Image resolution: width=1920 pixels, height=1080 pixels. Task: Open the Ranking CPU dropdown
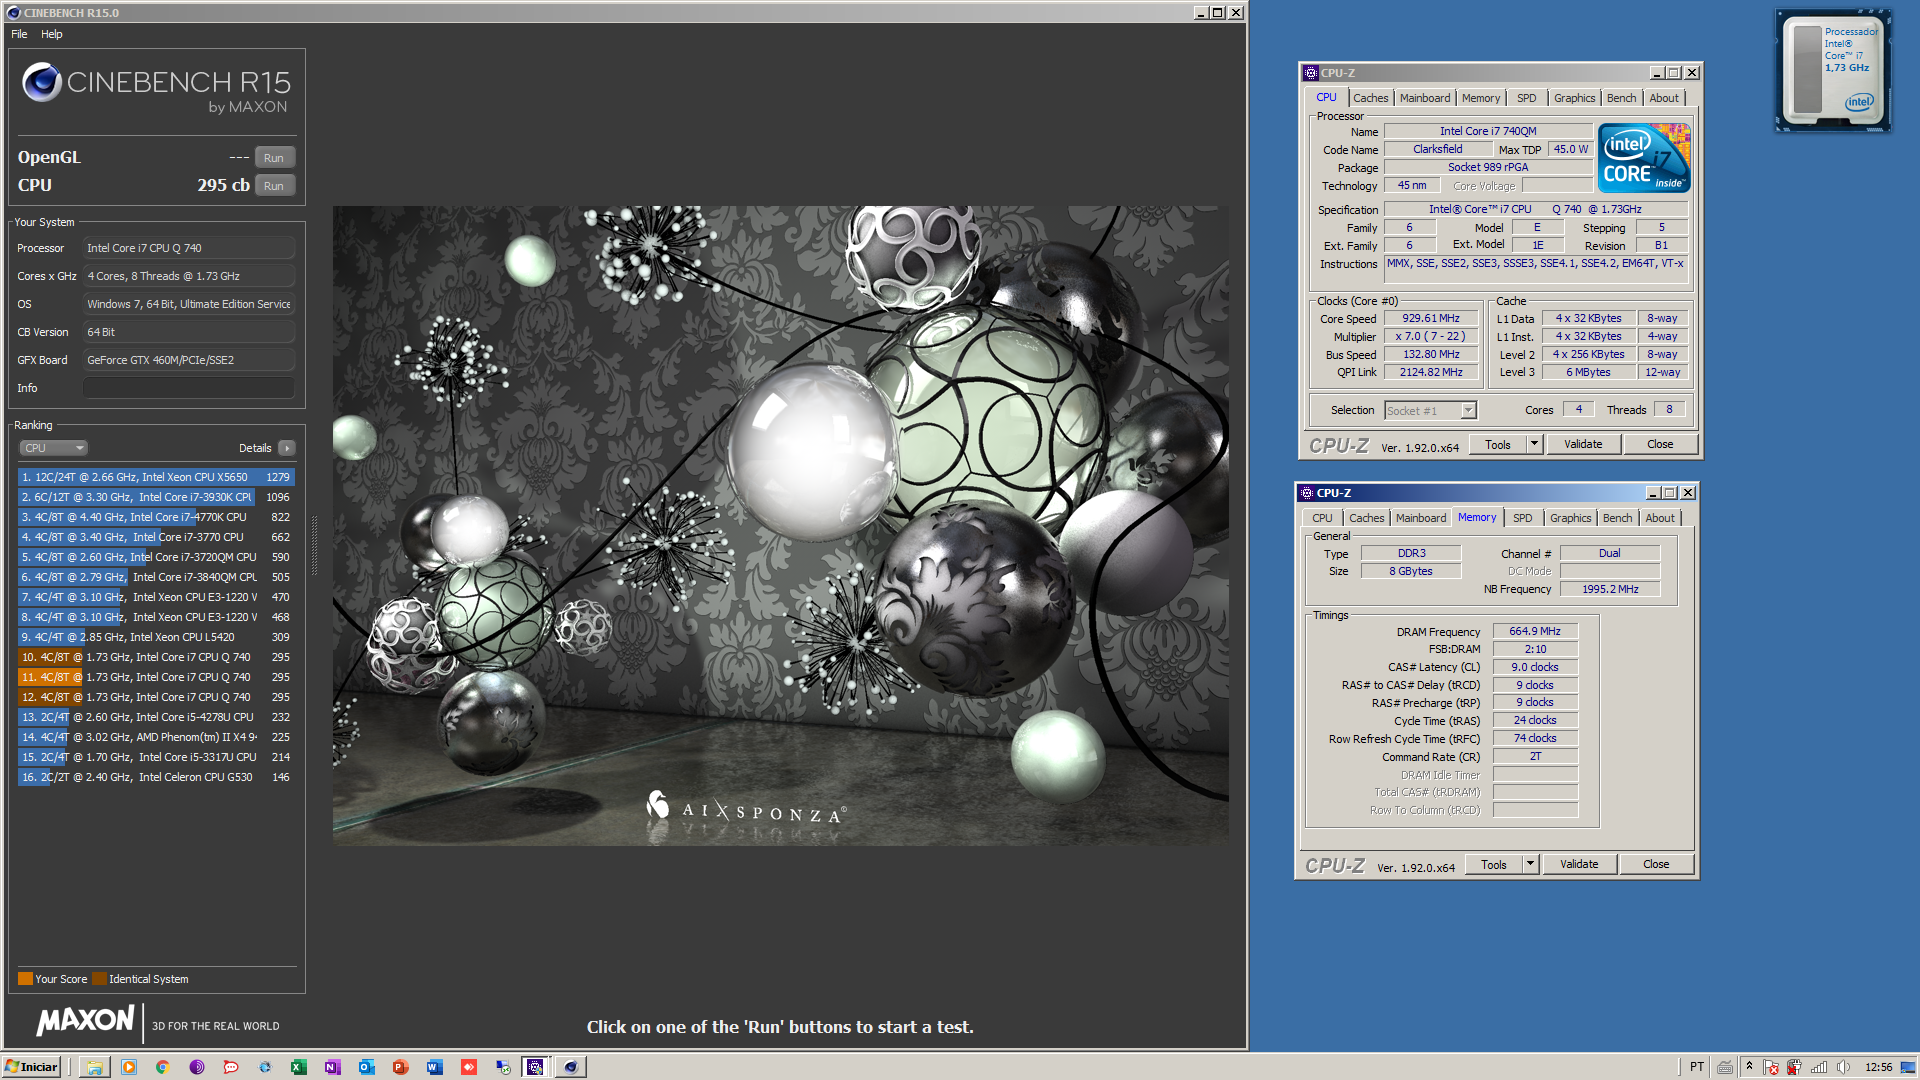coord(53,448)
